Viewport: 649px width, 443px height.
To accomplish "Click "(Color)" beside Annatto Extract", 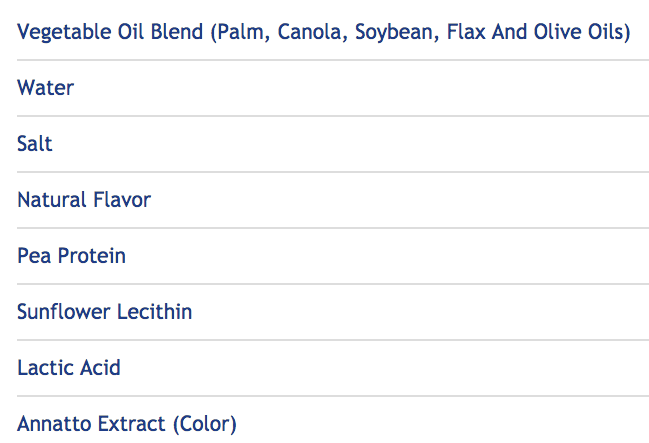I will coord(204,424).
